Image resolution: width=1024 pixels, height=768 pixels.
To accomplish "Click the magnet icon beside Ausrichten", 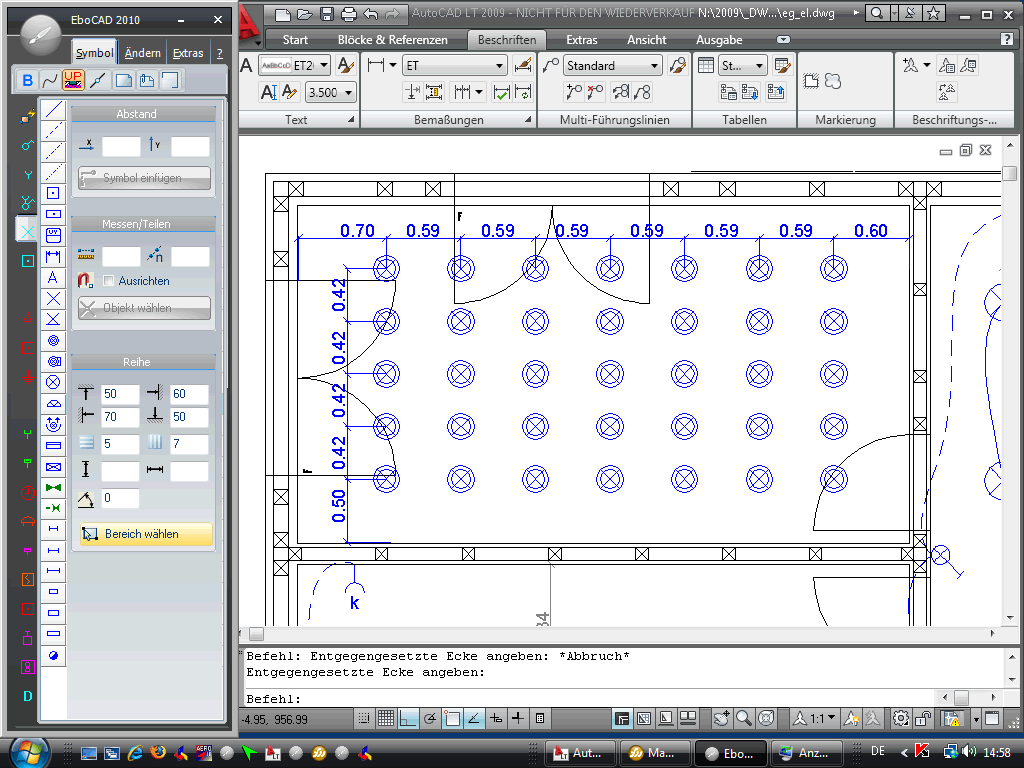I will [x=85, y=281].
